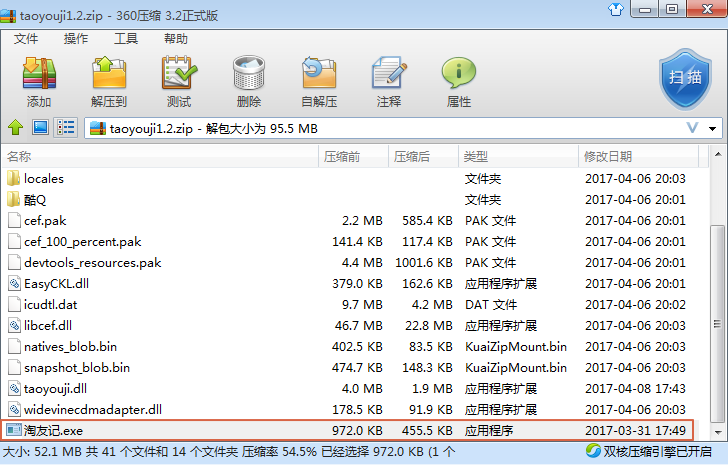Open the 工具 menu
Viewport: 728px width, 465px height.
(x=126, y=39)
